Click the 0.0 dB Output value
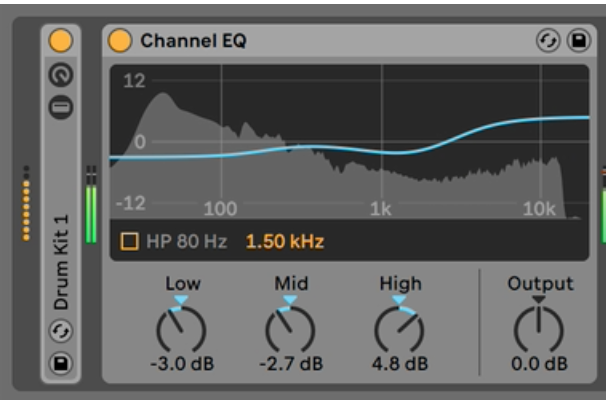The height and width of the screenshot is (400, 606). point(540,364)
